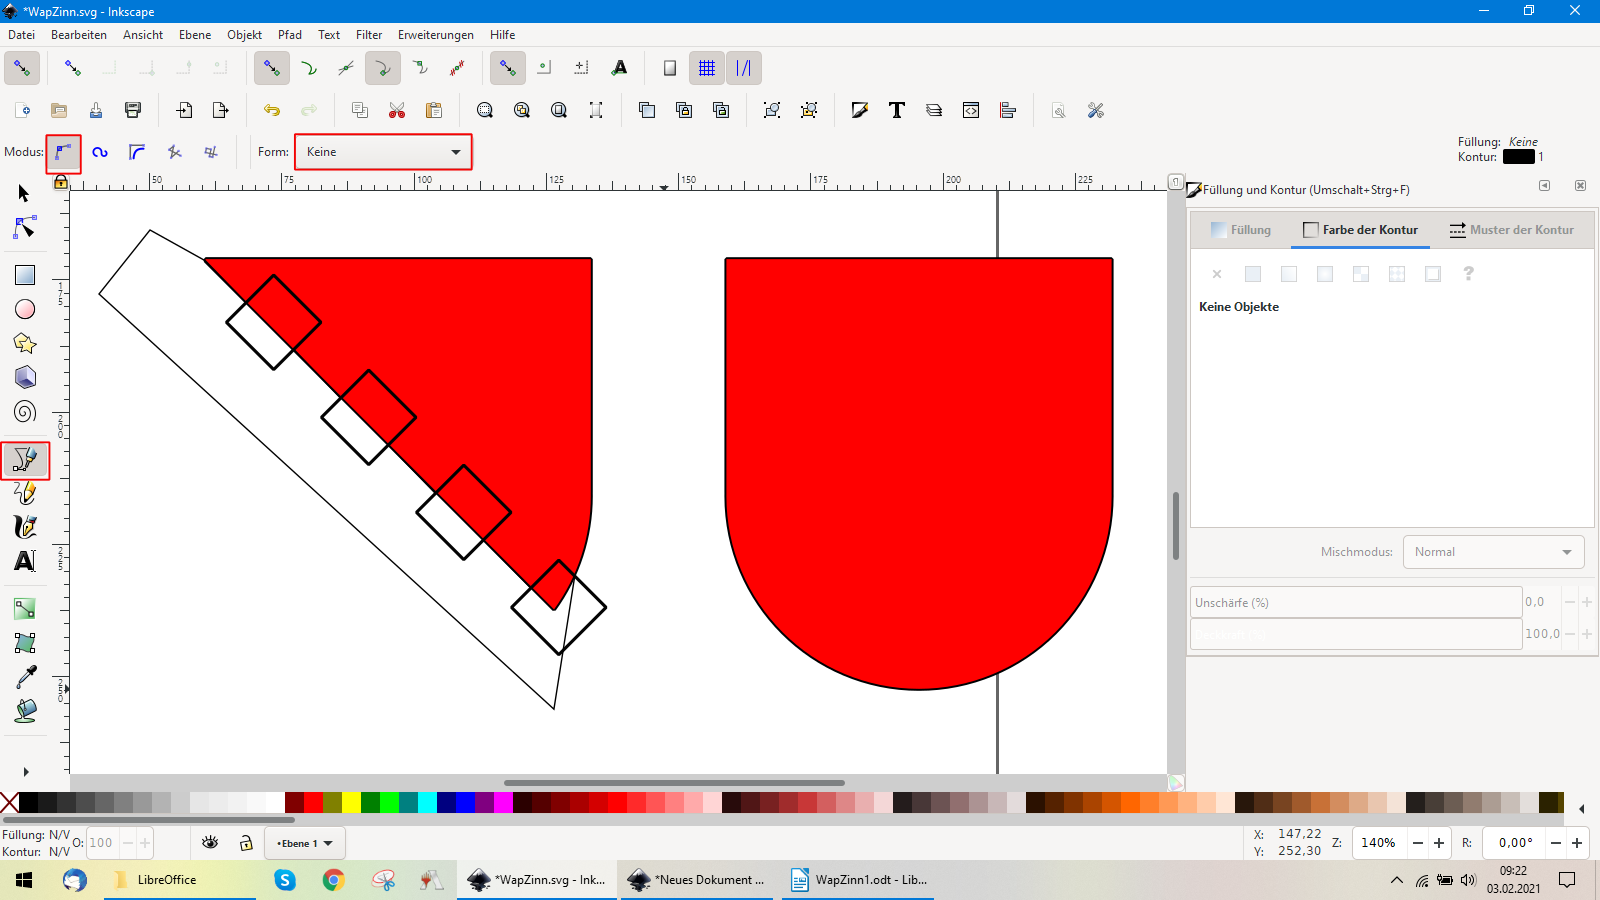
Task: Click the zoom in plus button
Action: (x=1439, y=843)
